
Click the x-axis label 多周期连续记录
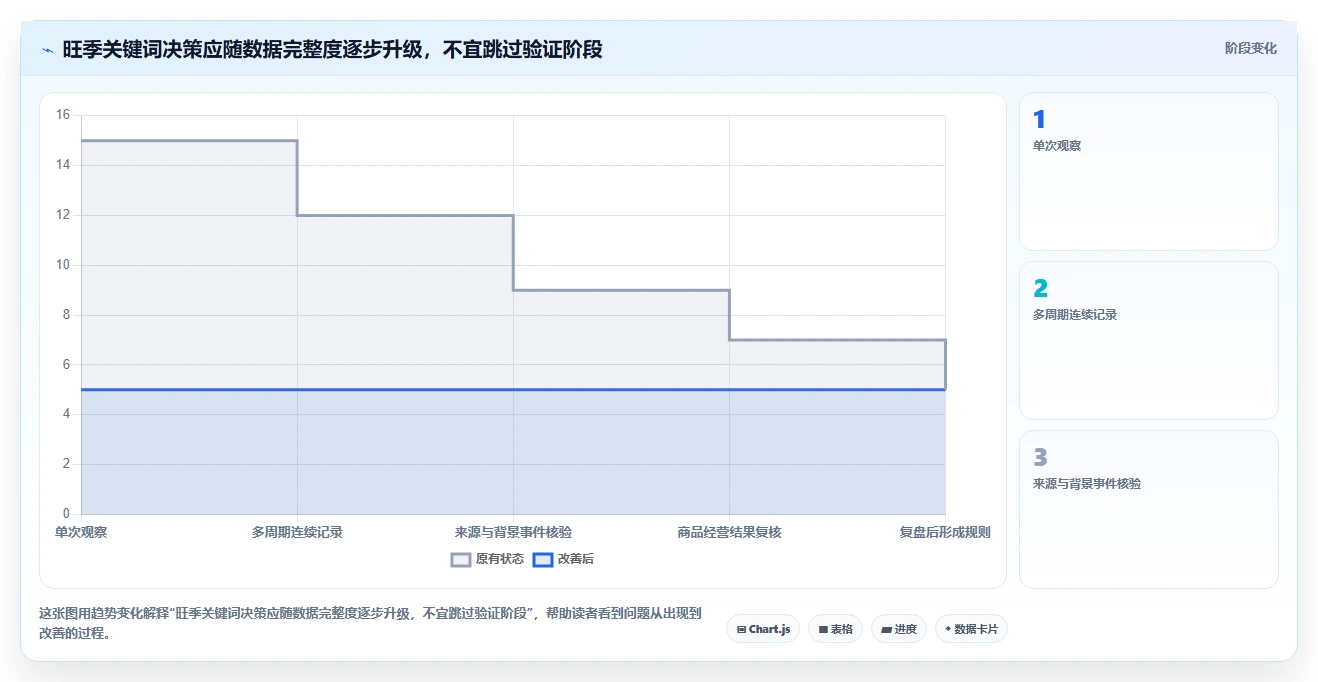pos(297,532)
